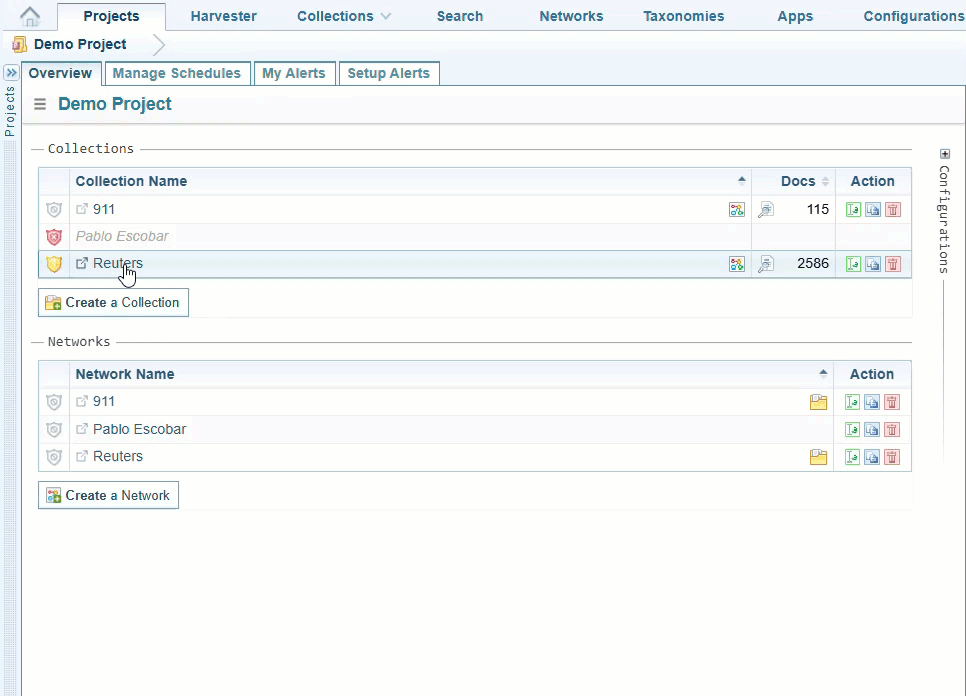Delete the Pablo Escobar network using its trash icon
Viewport: 966px width, 696px height.
coord(892,430)
